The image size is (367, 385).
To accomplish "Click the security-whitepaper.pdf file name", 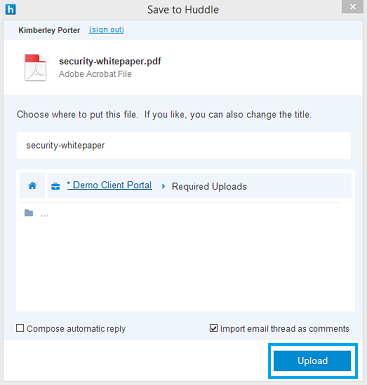I will (110, 61).
